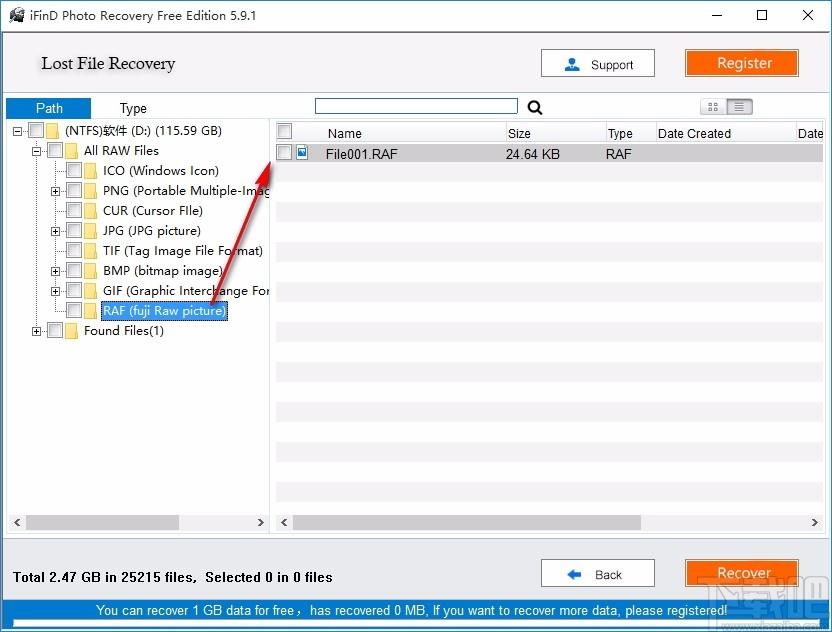The image size is (832, 632).
Task: Click file list scroll right arrow
Action: [x=814, y=523]
